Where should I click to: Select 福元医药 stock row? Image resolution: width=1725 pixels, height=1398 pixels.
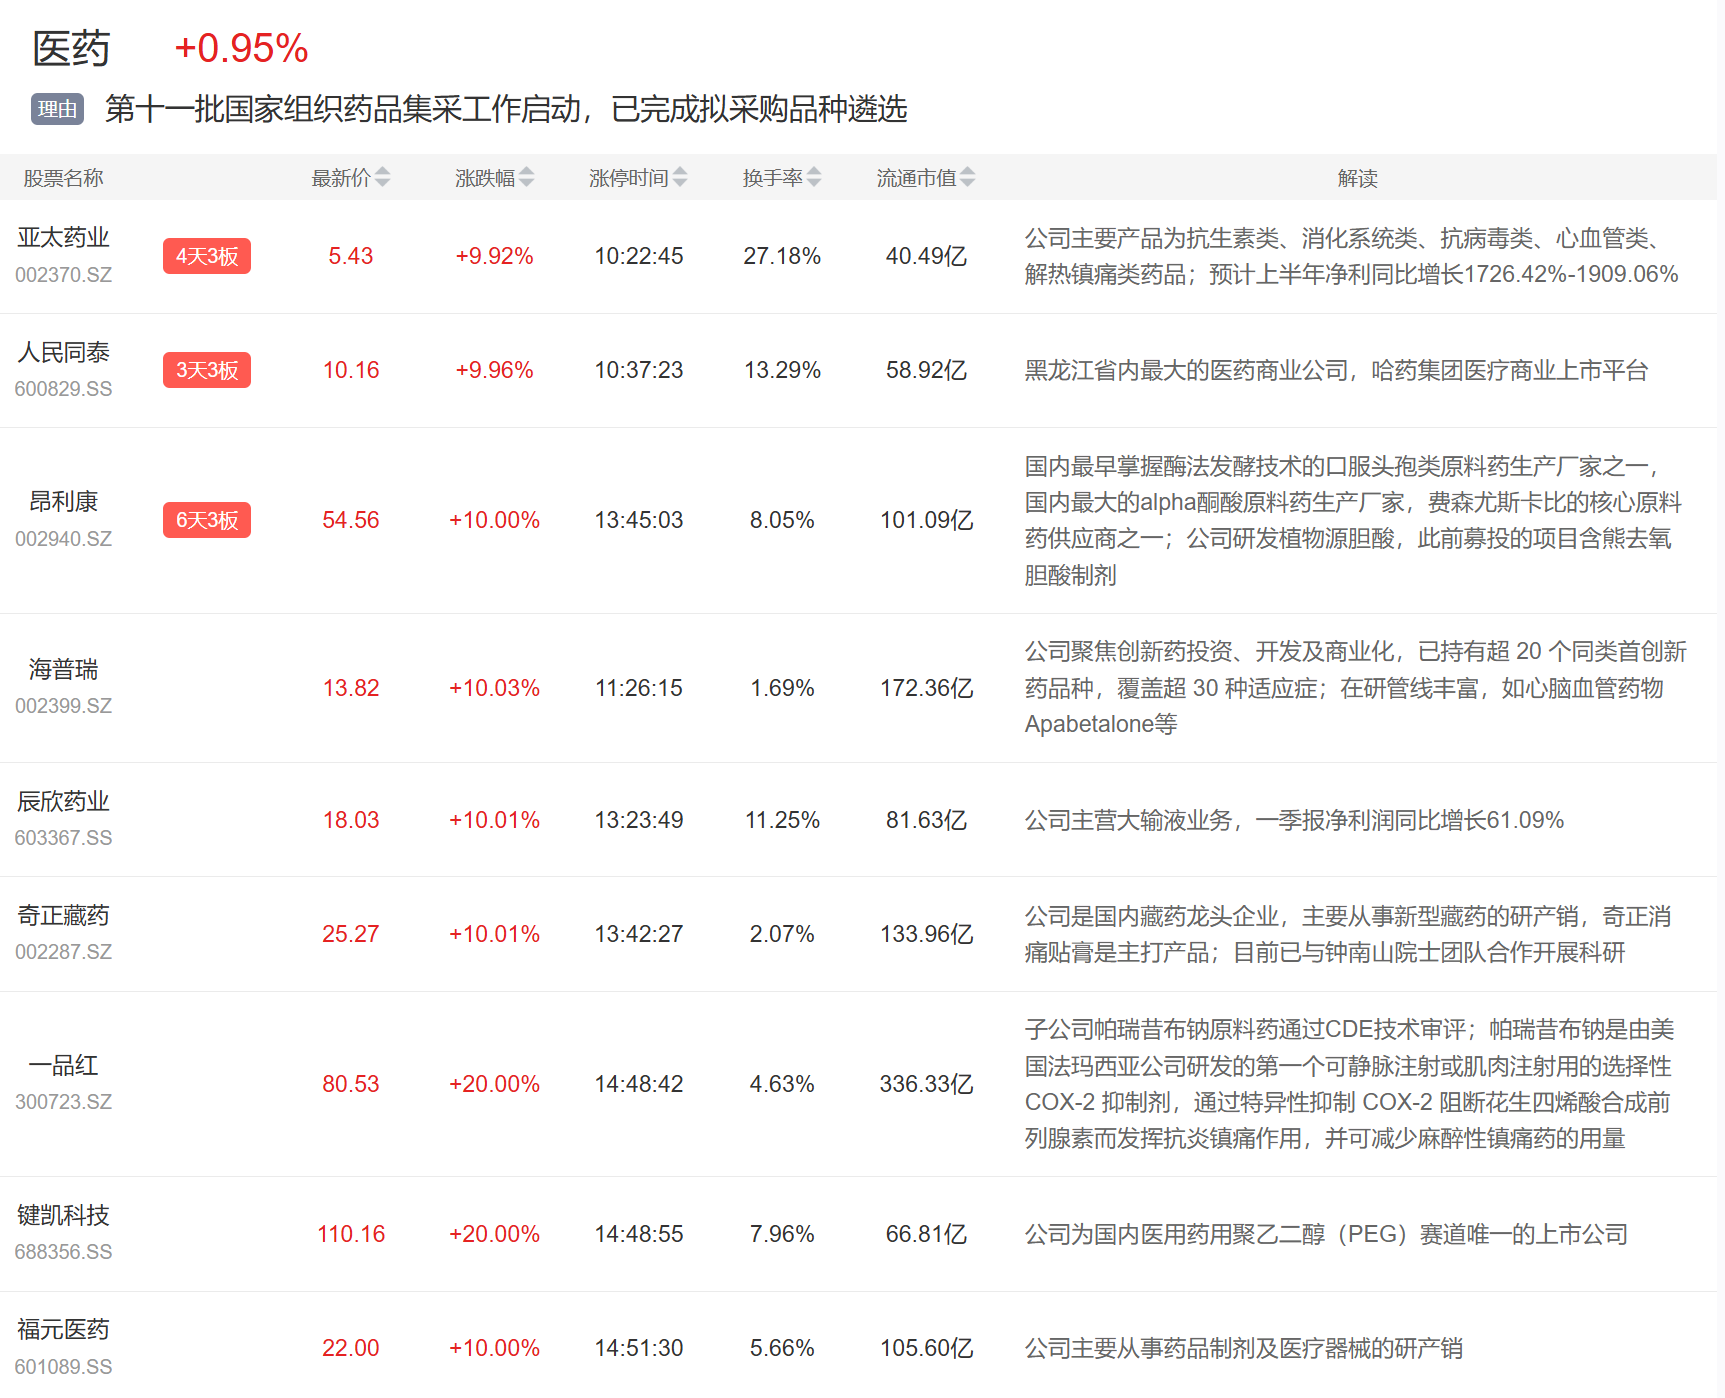63,1330
